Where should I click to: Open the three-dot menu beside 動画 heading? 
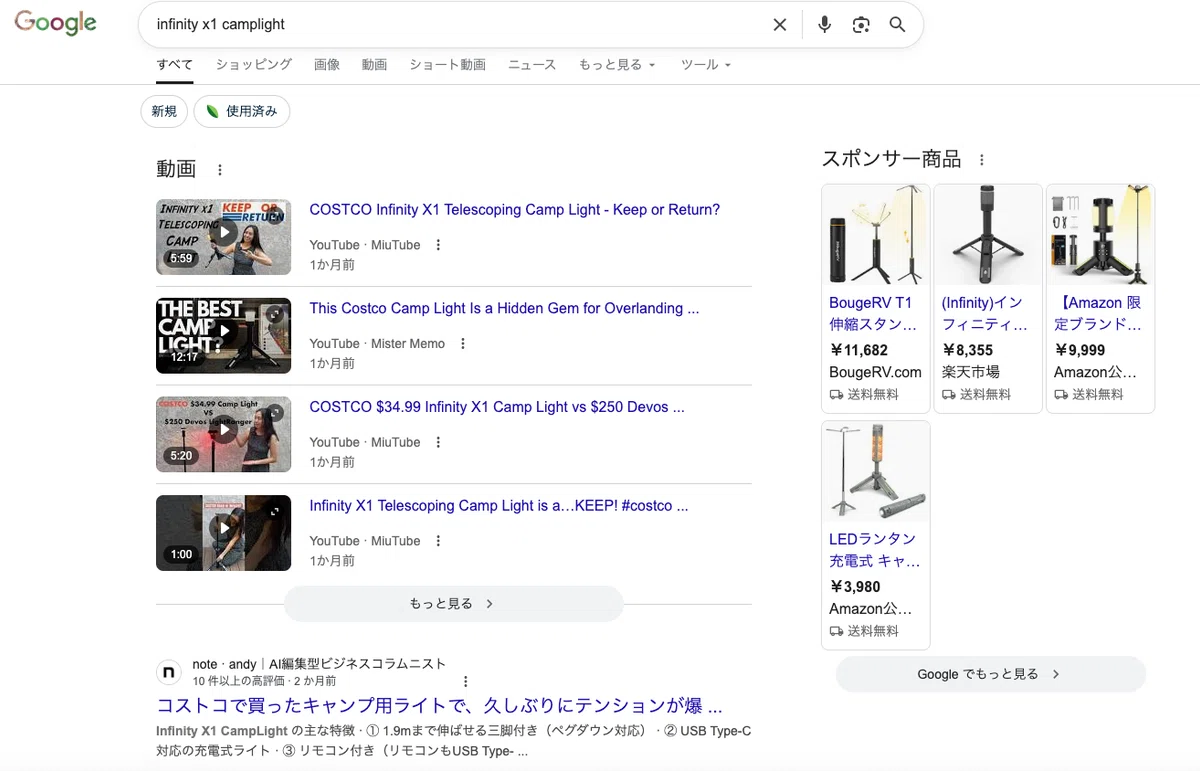coord(220,170)
